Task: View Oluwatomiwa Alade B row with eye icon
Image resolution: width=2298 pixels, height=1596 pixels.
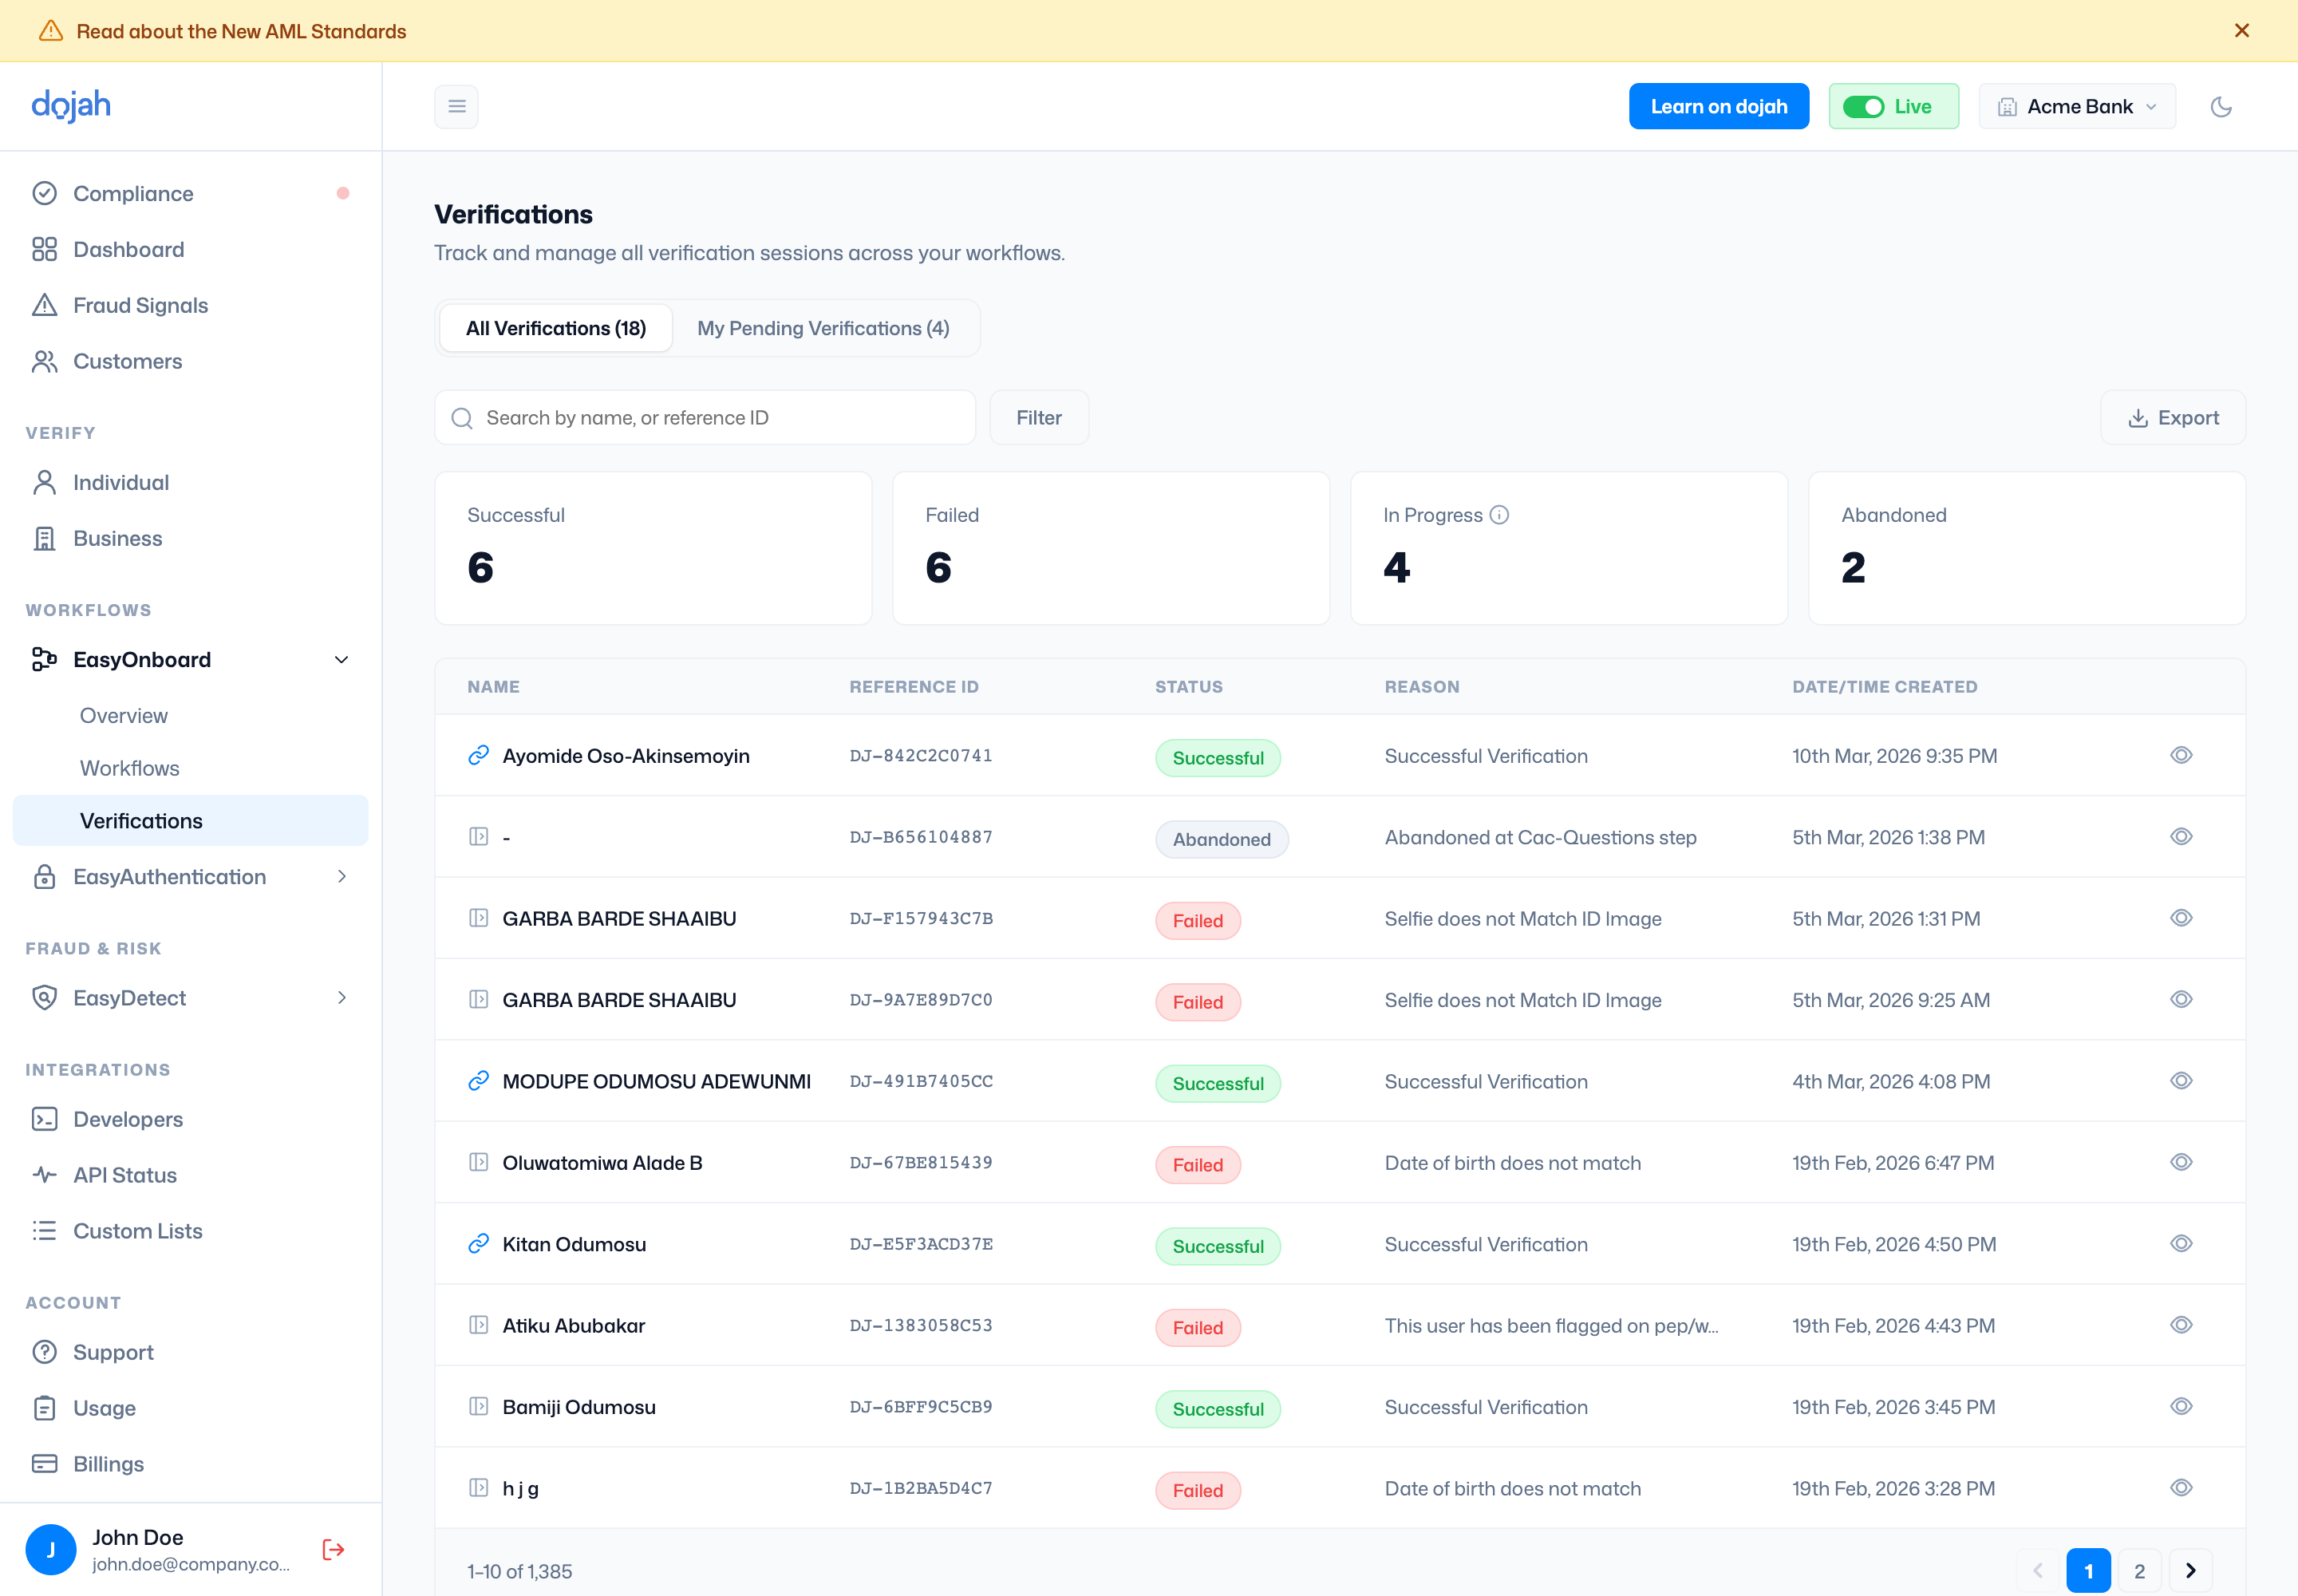Action: [2181, 1162]
